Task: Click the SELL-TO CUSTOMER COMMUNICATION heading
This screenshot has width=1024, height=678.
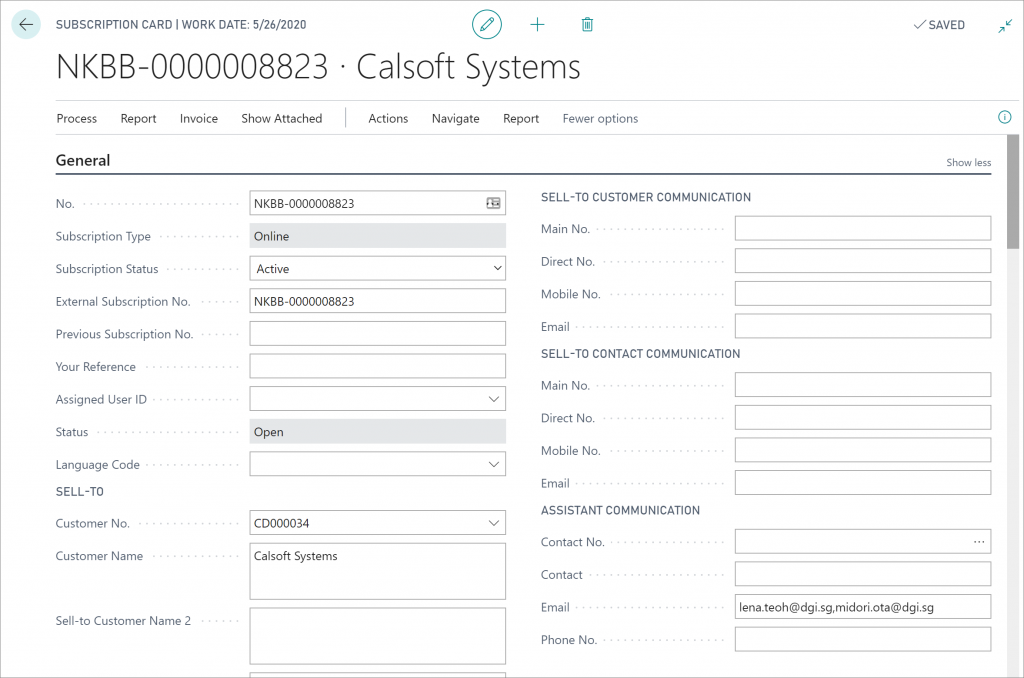Action: point(646,197)
